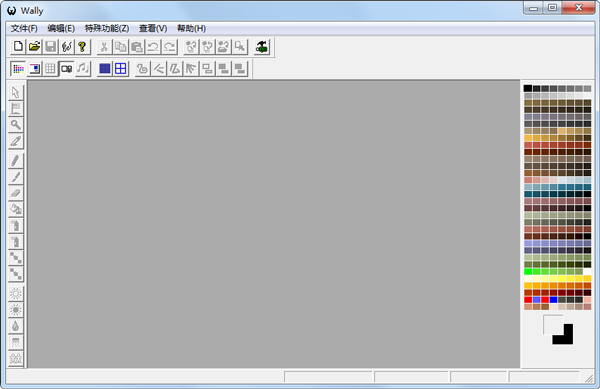Toggle the grid lines toolbar button
Screen dimensions: 600x389
tap(50, 69)
